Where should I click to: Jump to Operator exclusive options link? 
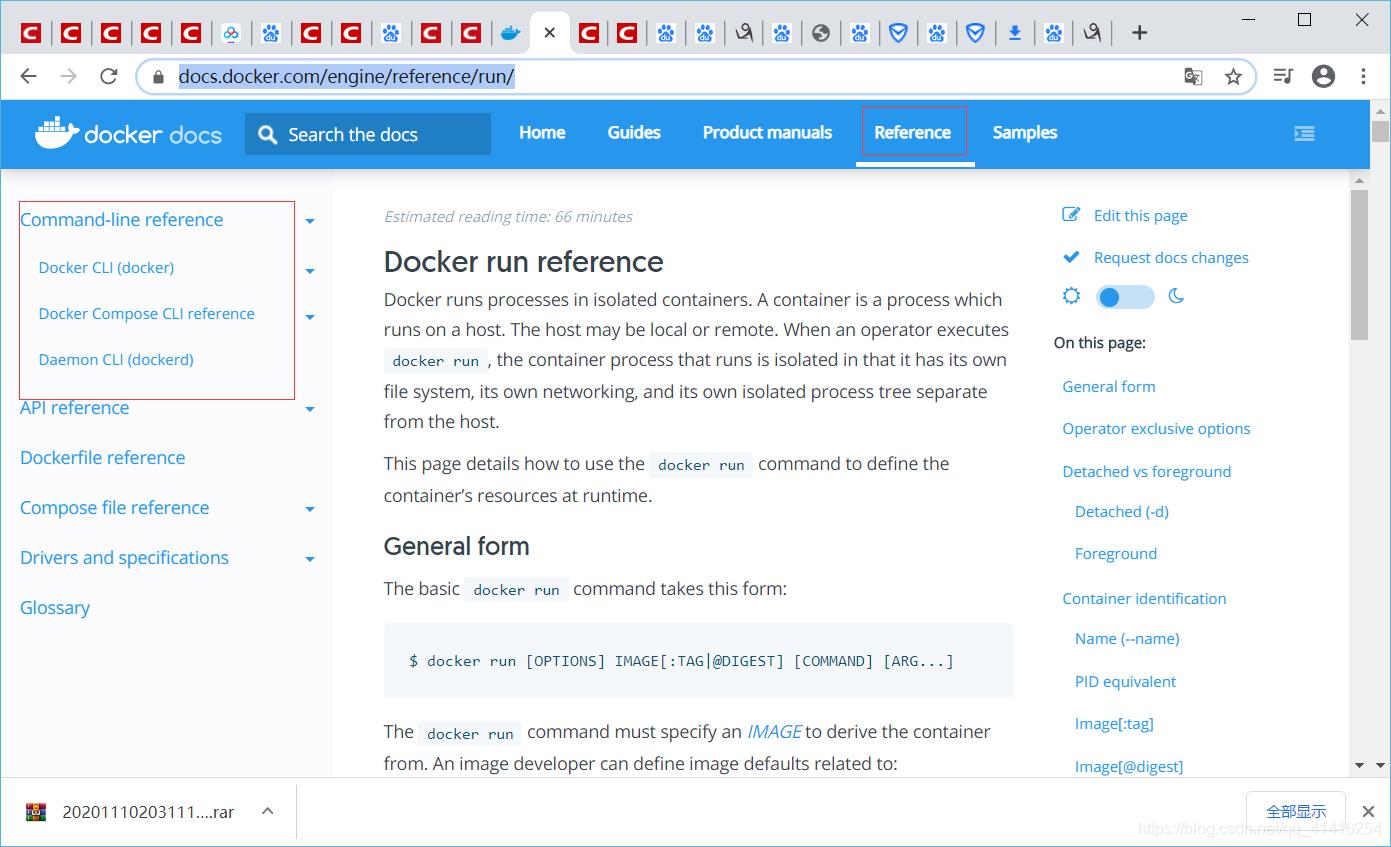click(x=1156, y=428)
